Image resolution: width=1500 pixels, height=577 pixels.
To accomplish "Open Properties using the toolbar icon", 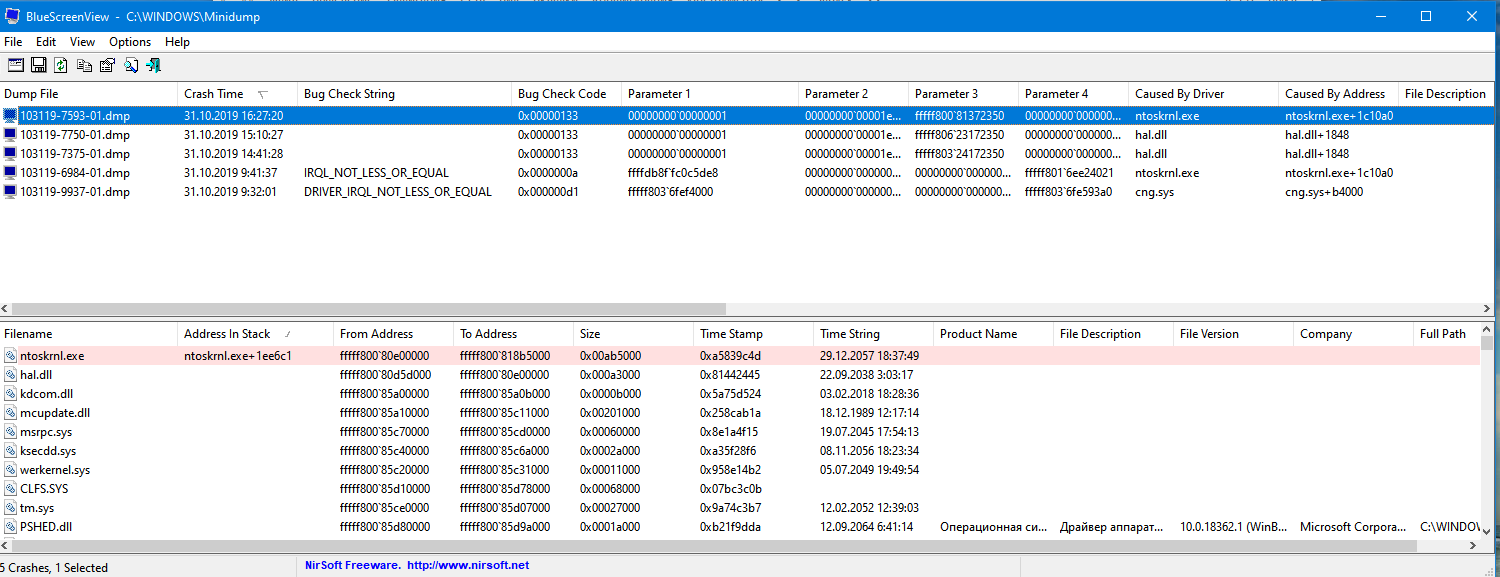I will [x=107, y=65].
